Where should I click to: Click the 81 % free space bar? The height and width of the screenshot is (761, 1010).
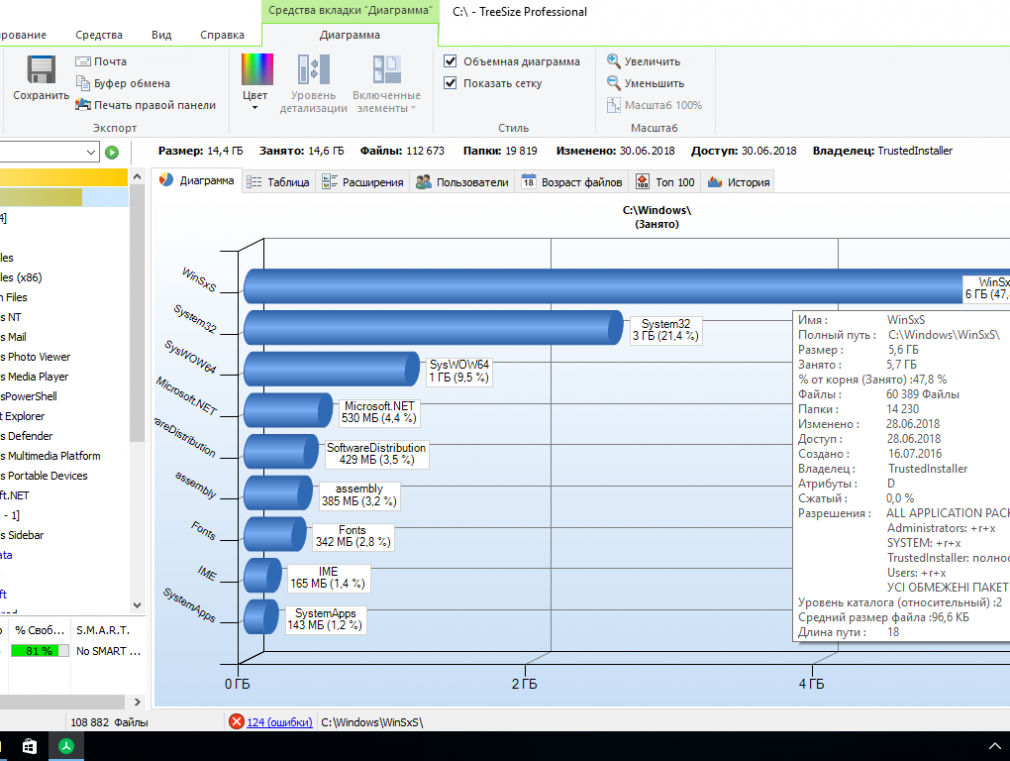pos(39,651)
